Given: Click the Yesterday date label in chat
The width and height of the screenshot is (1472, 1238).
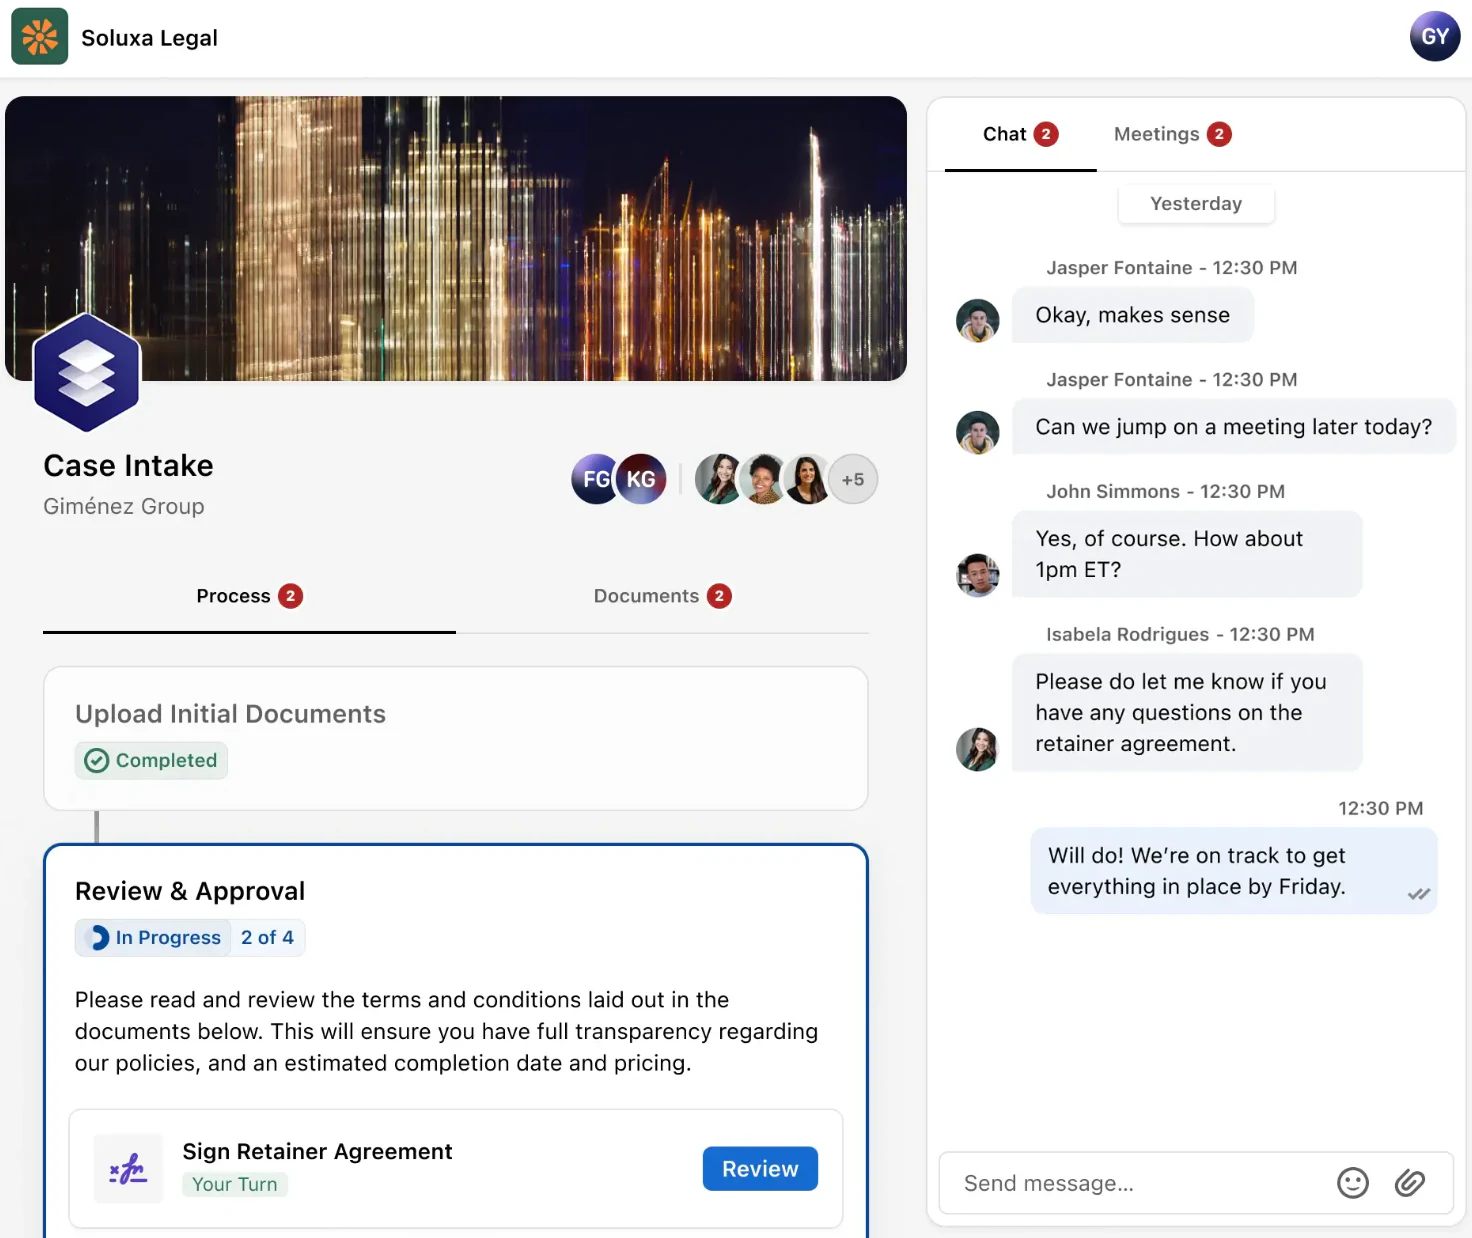Looking at the screenshot, I should [x=1196, y=204].
